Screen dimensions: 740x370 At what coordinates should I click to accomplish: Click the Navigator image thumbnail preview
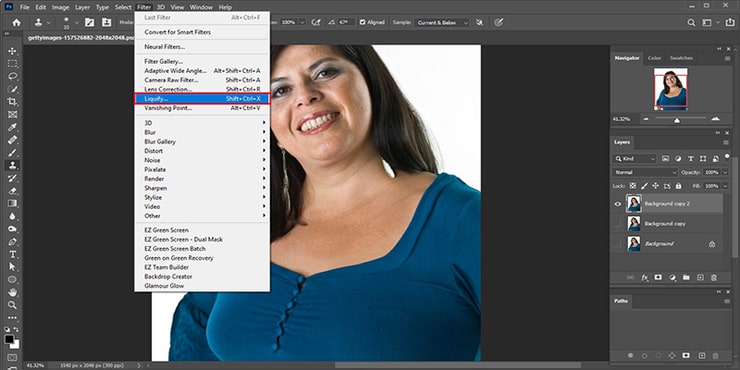(x=670, y=88)
